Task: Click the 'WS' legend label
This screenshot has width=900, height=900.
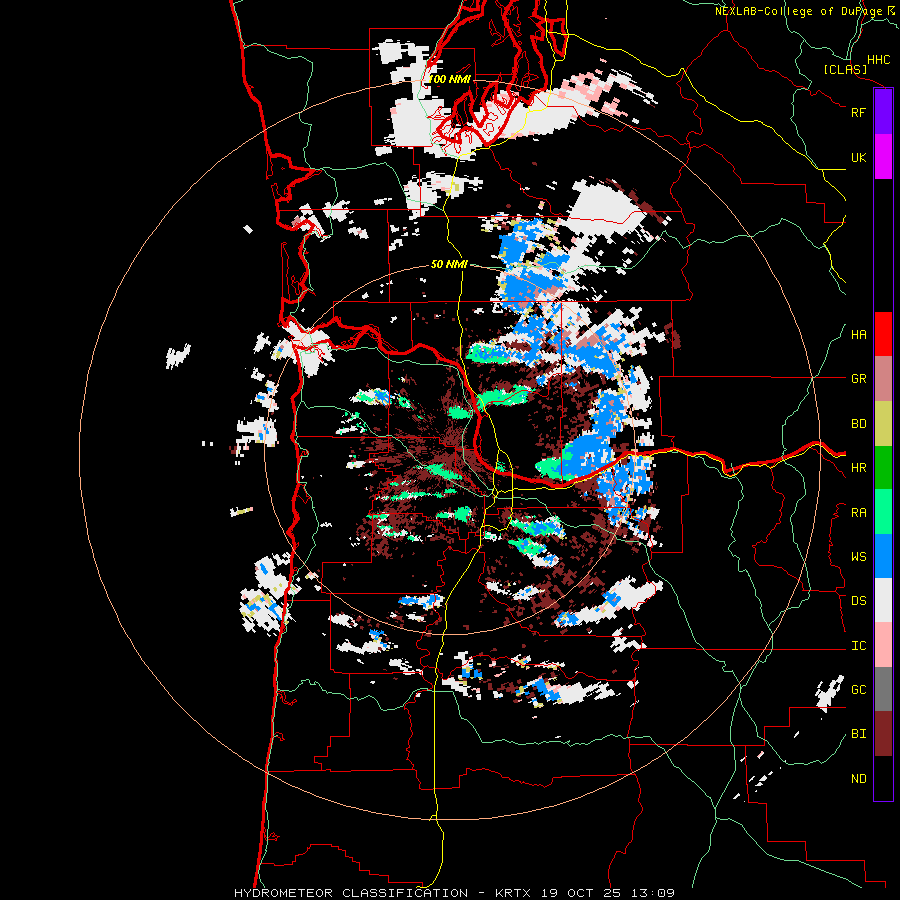Action: [858, 557]
